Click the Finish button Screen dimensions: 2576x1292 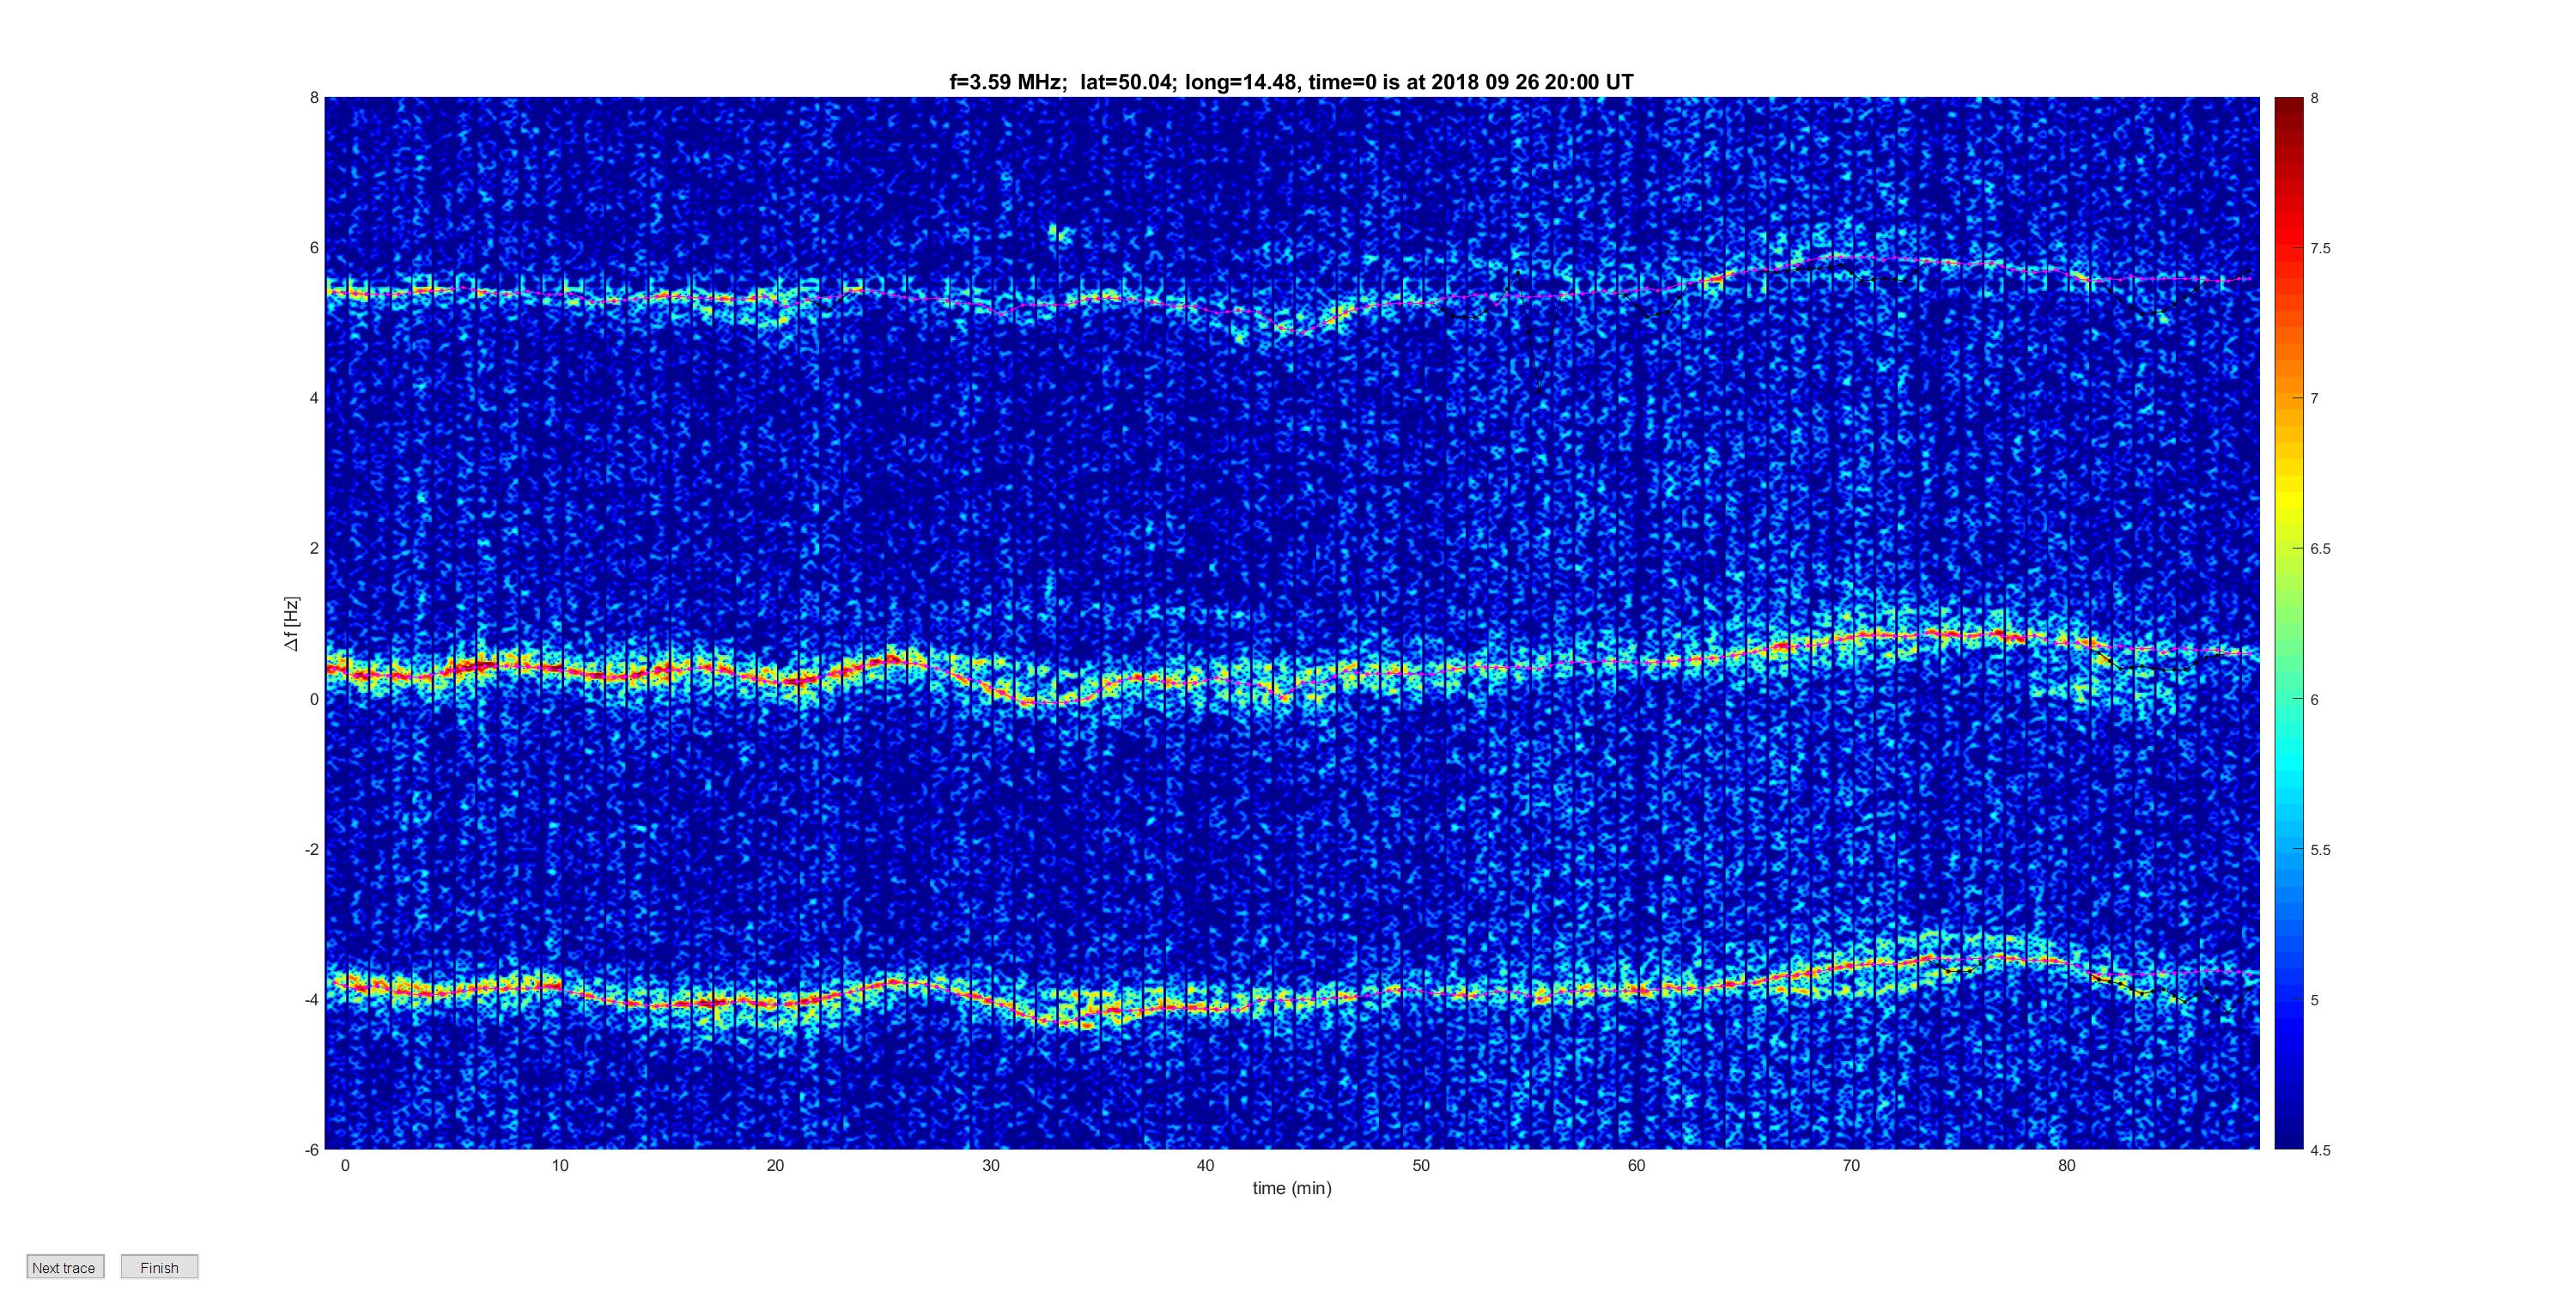(160, 1267)
